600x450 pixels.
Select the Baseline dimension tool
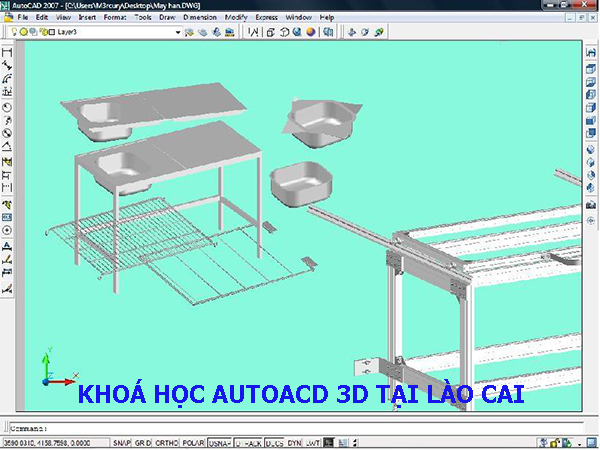[x=7, y=175]
